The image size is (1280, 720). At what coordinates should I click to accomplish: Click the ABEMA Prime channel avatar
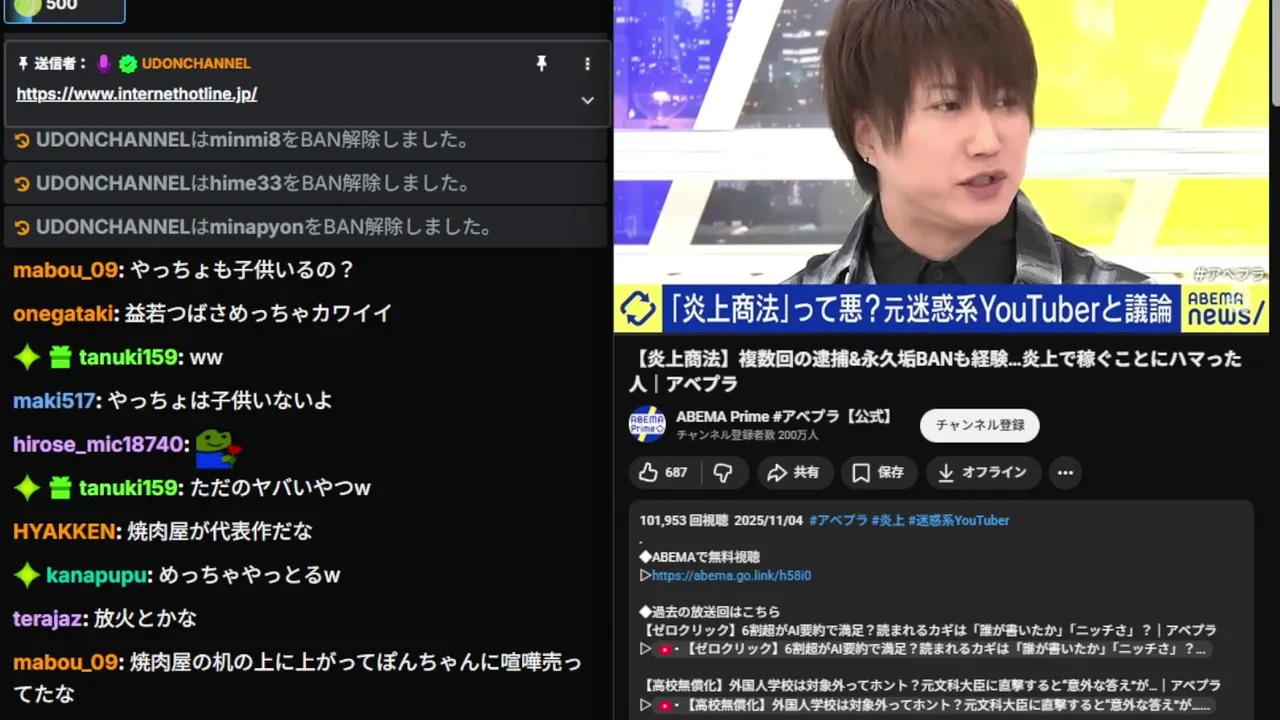647,425
